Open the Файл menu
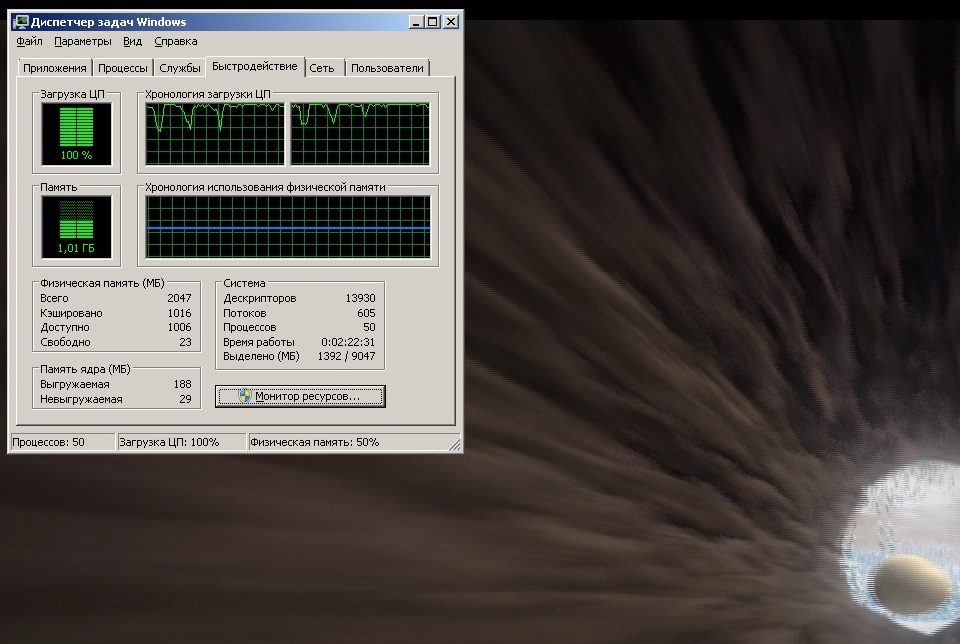This screenshot has height=644, width=960. [29, 41]
